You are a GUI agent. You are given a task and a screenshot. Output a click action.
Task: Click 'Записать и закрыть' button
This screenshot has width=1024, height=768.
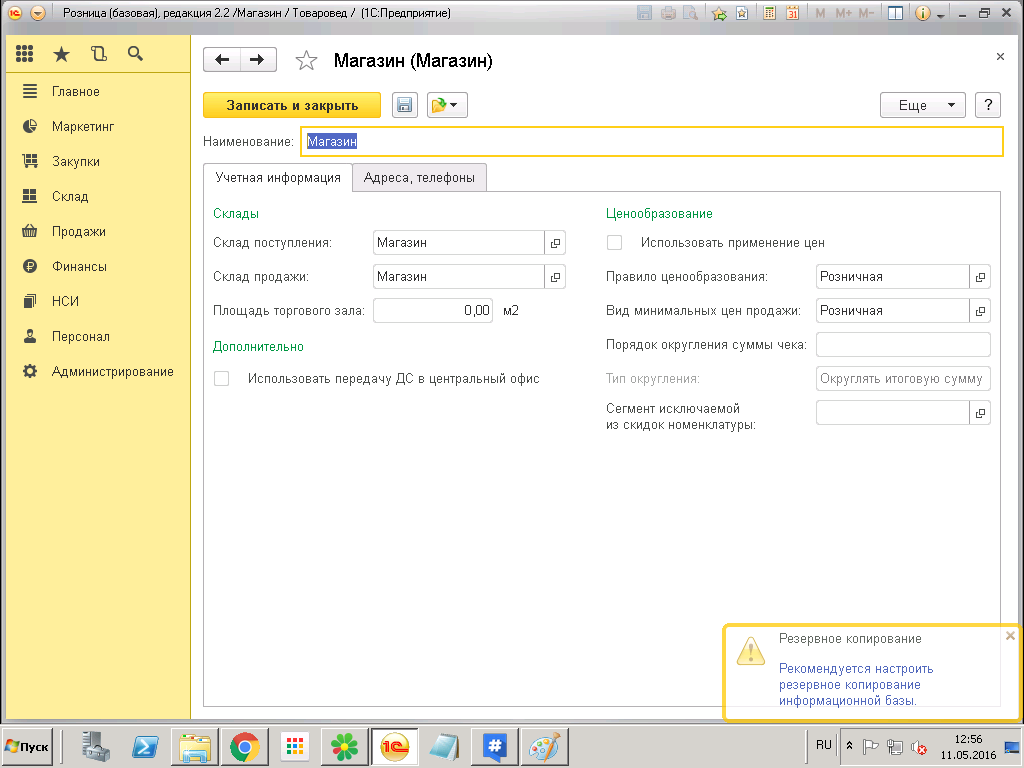pyautogui.click(x=292, y=105)
